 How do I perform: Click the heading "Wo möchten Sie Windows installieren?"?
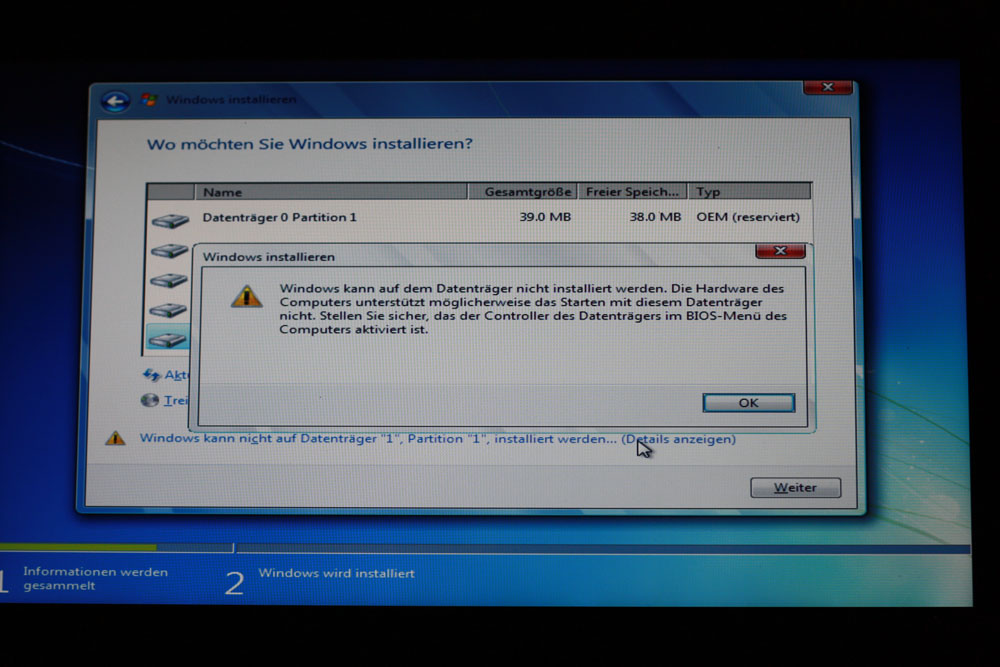[310, 144]
